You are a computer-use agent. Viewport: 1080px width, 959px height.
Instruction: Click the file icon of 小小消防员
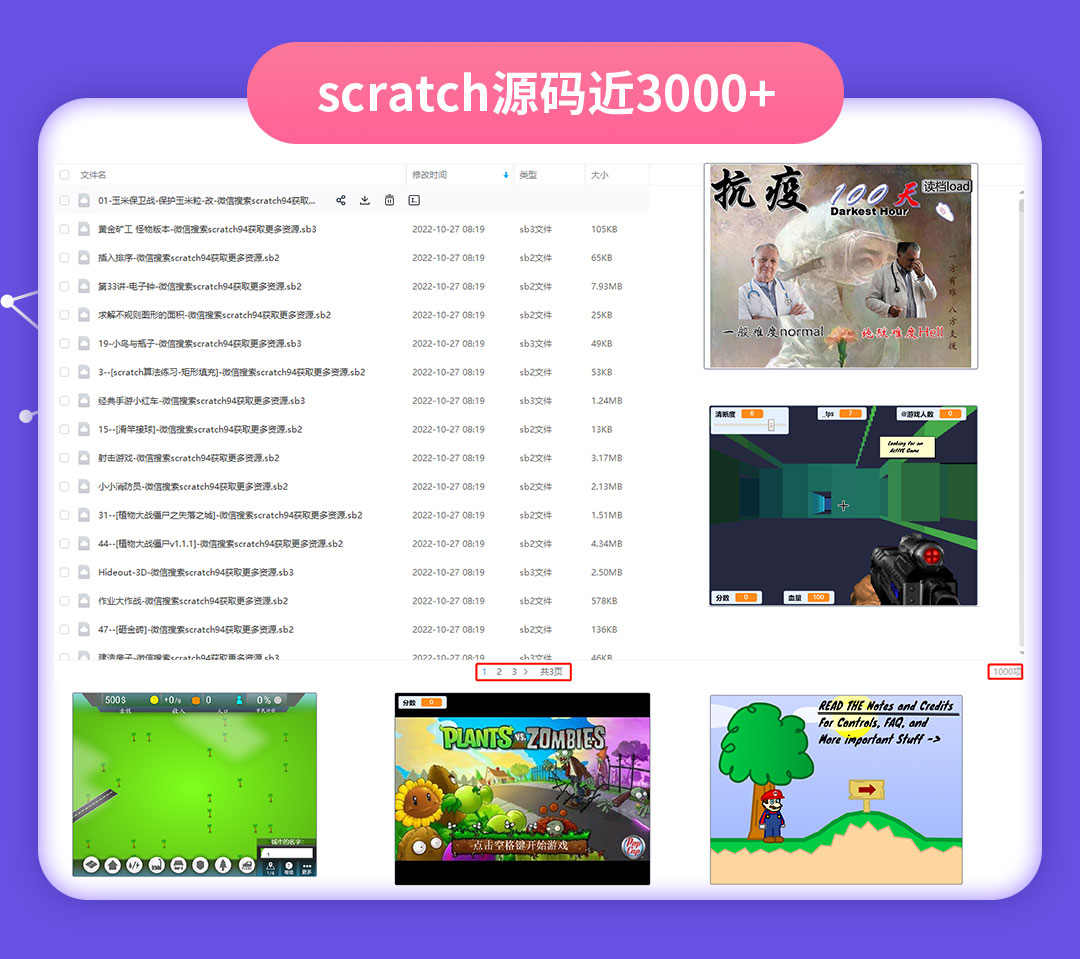tap(84, 486)
